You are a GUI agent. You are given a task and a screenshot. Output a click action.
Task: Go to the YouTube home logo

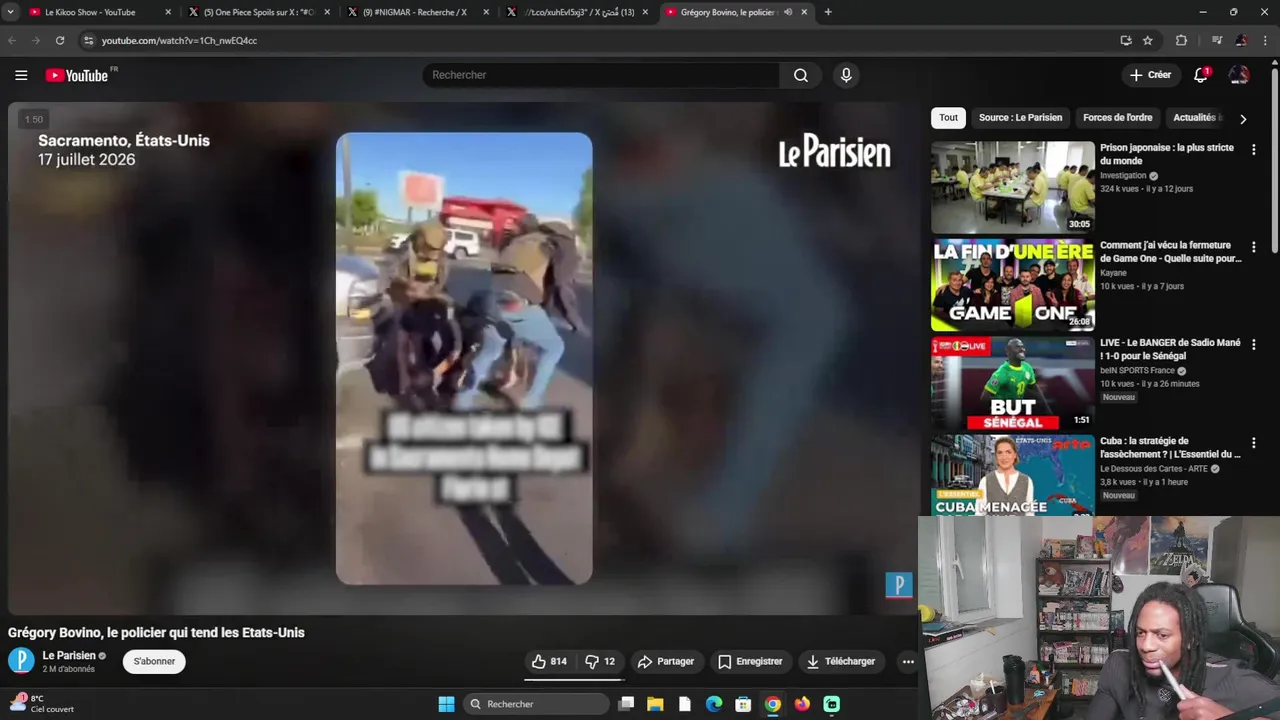pos(76,75)
